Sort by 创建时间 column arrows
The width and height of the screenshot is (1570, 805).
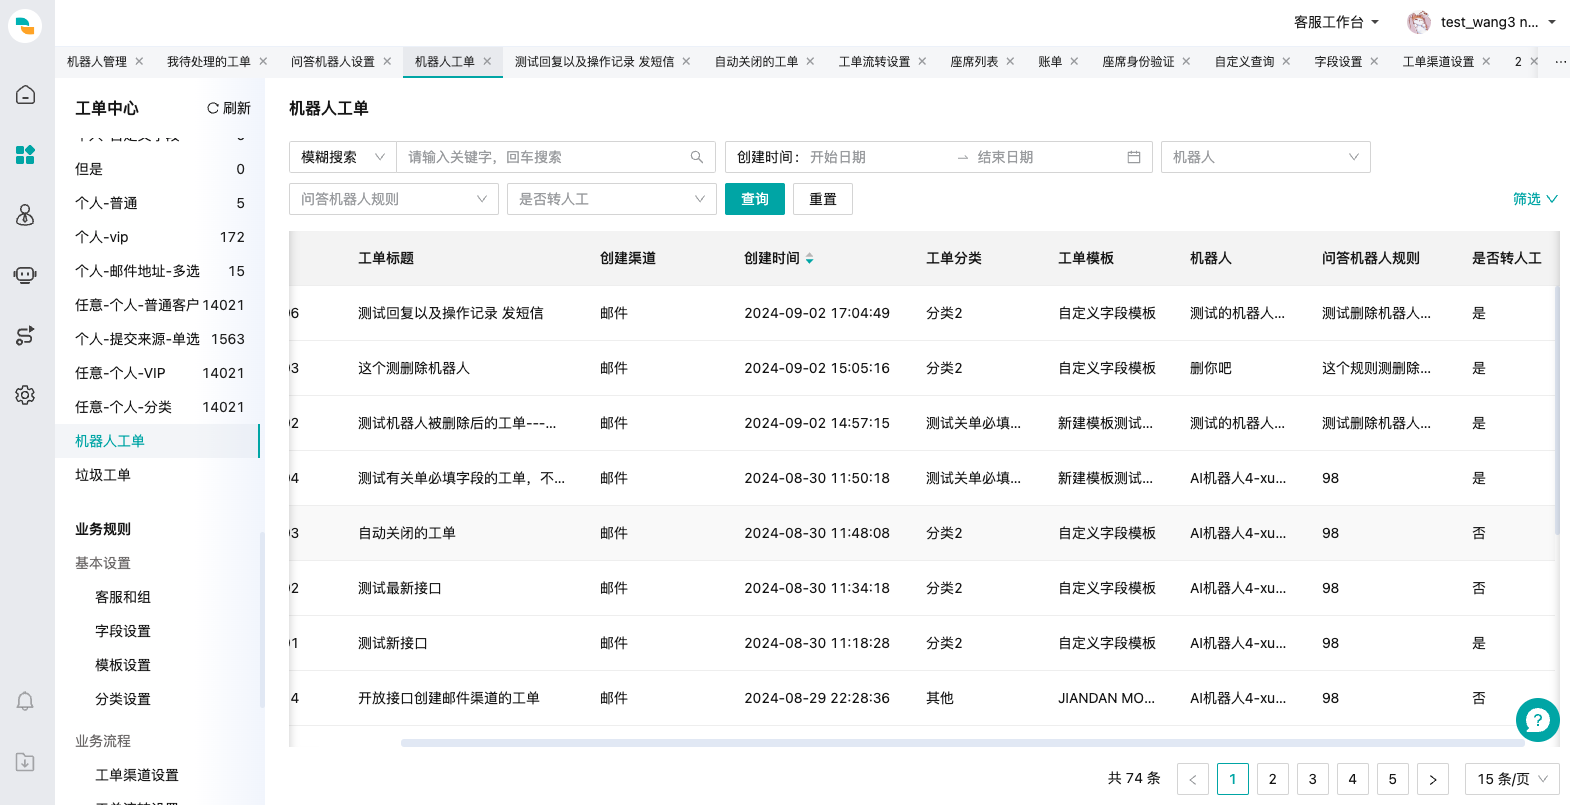810,258
